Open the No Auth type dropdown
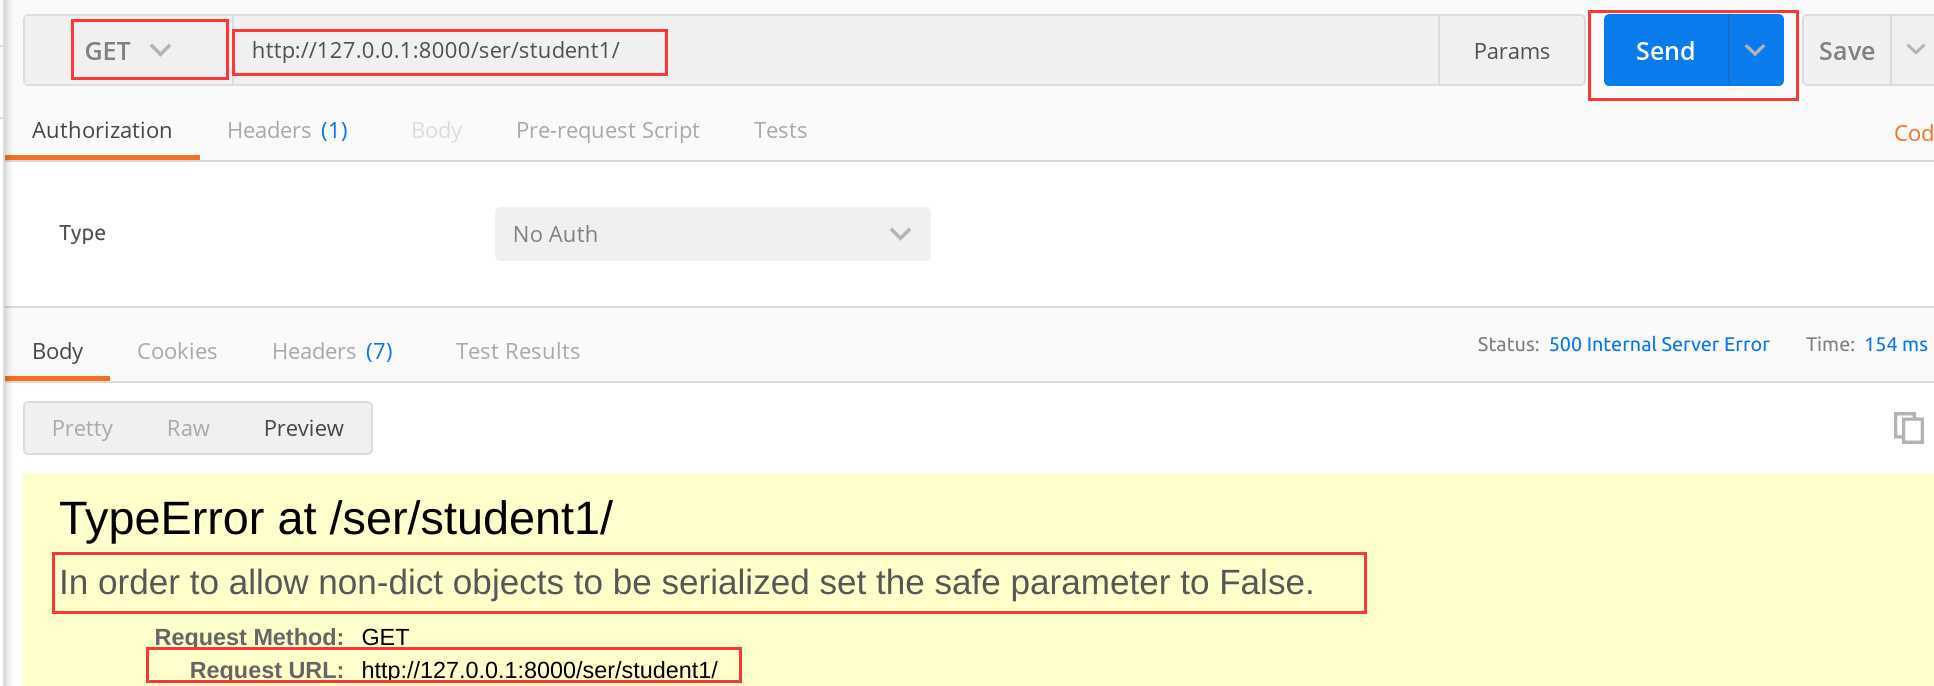This screenshot has width=1934, height=686. tap(712, 234)
